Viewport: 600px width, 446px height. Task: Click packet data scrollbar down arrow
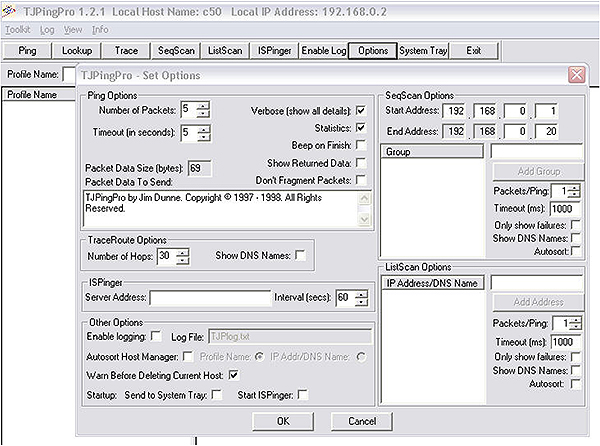(x=364, y=220)
